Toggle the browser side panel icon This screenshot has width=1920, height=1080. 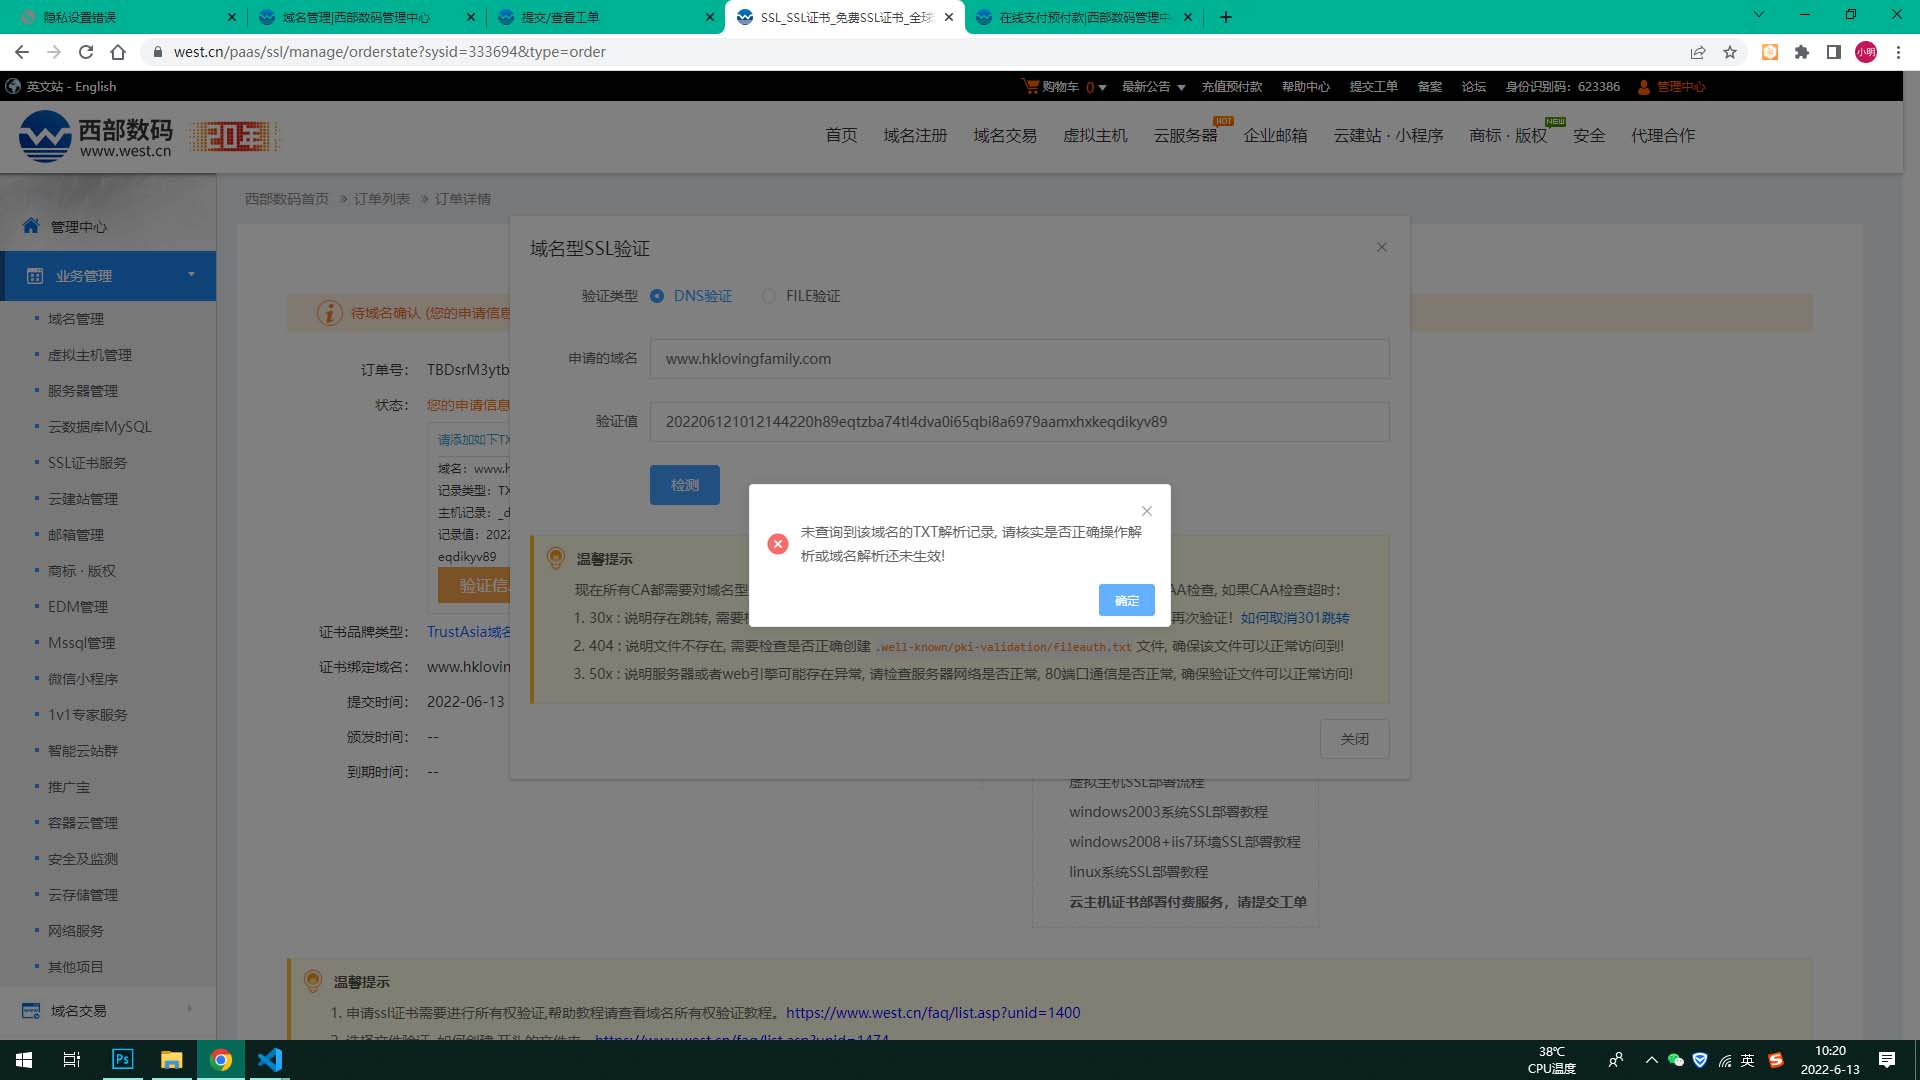(1834, 52)
